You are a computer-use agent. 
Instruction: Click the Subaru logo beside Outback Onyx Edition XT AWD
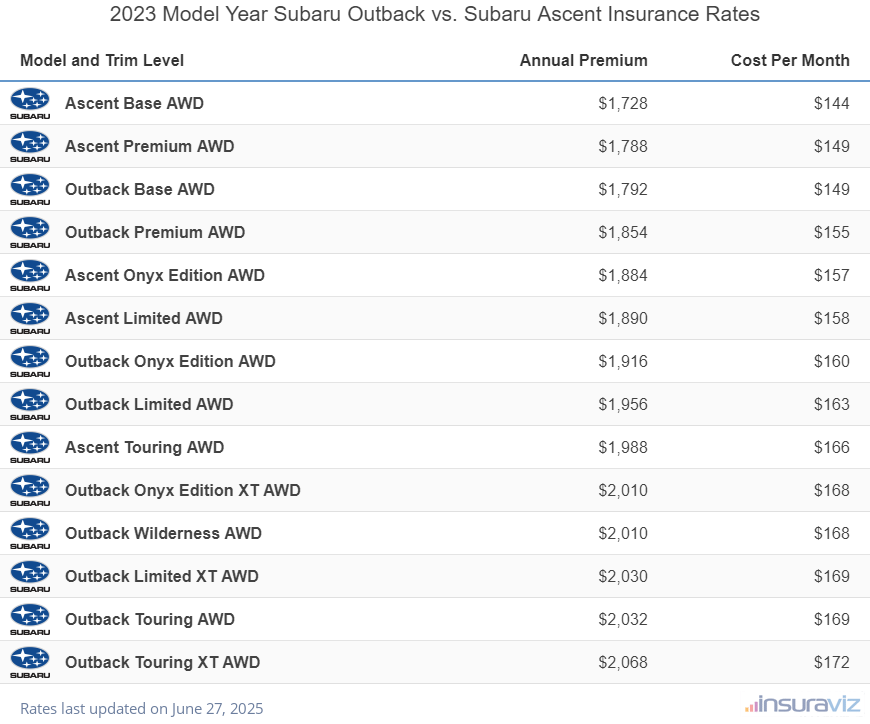(x=30, y=490)
